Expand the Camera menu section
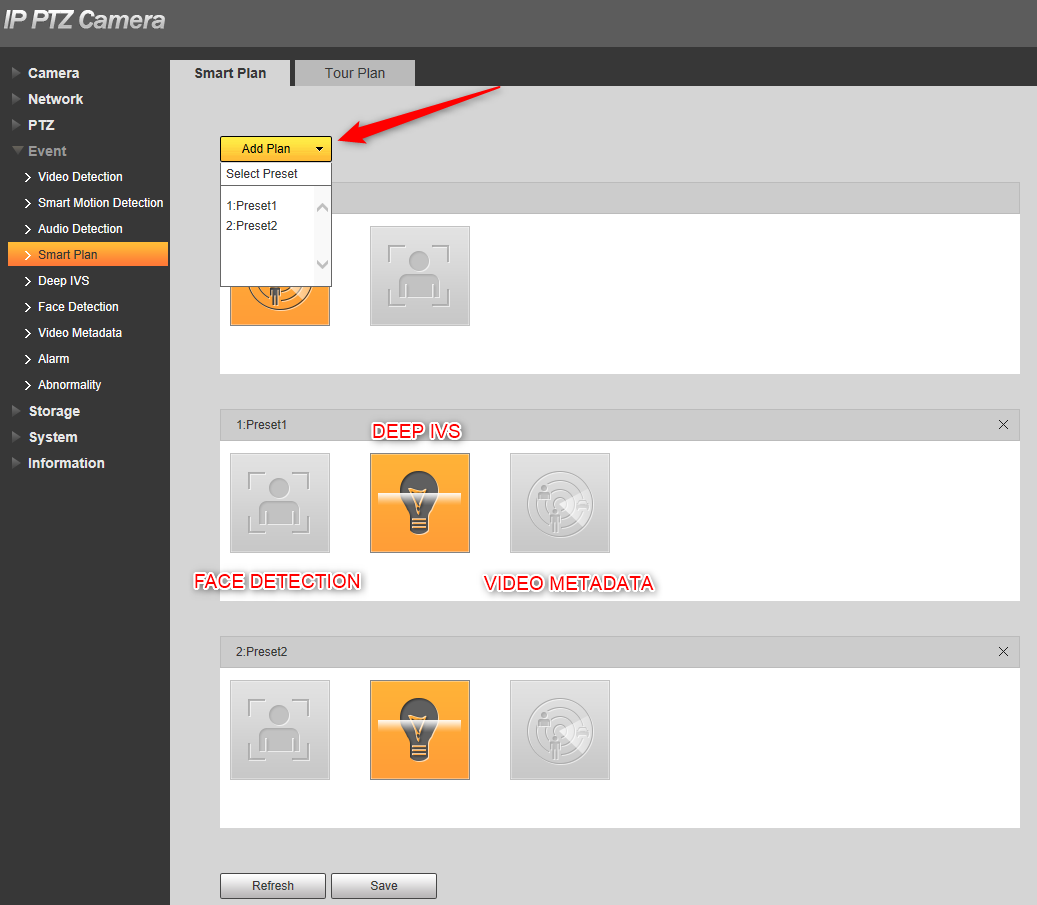1037x905 pixels. (53, 73)
